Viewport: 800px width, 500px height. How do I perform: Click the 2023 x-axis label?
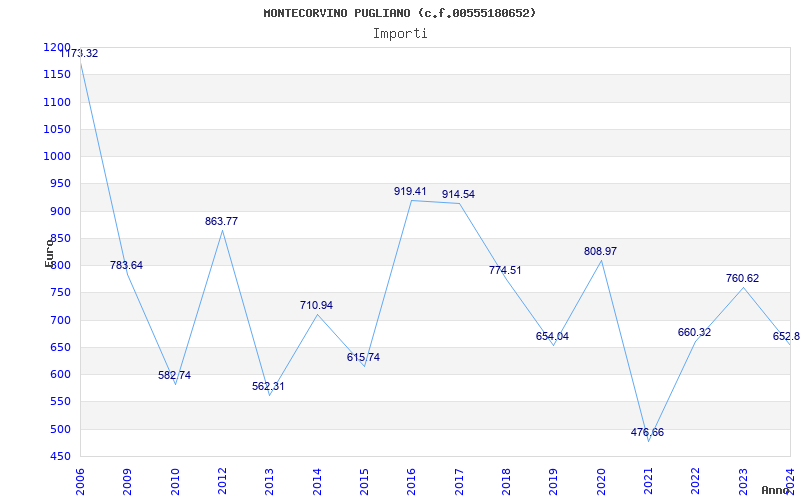pyautogui.click(x=743, y=481)
